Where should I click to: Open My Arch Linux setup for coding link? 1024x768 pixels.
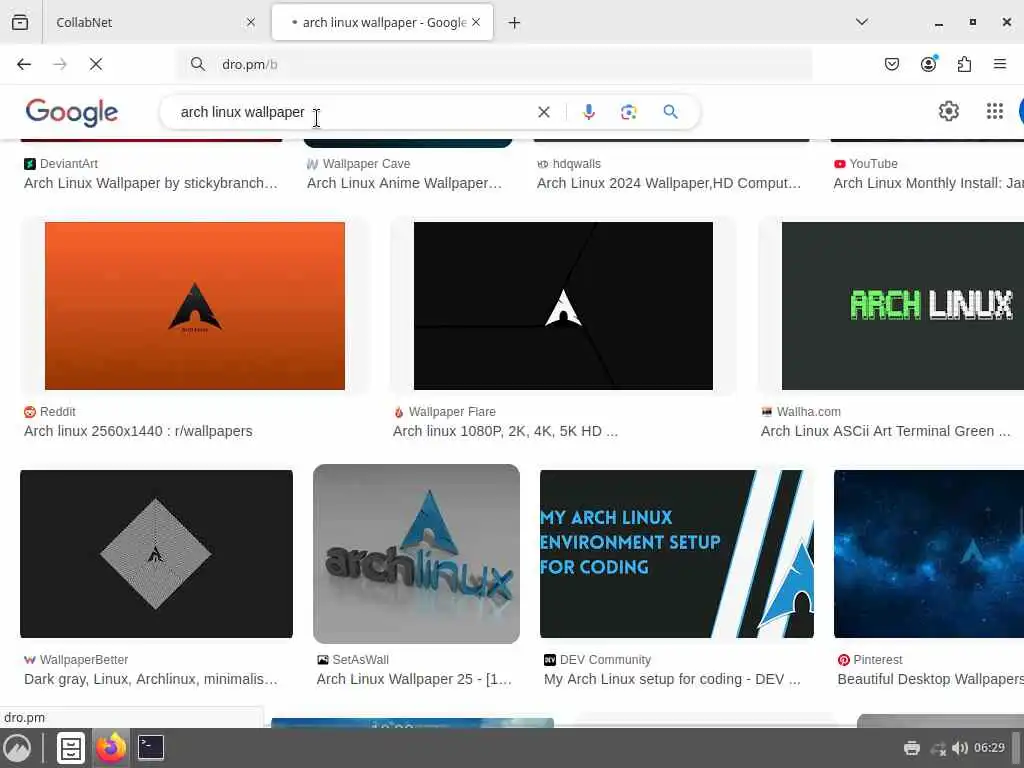672,679
